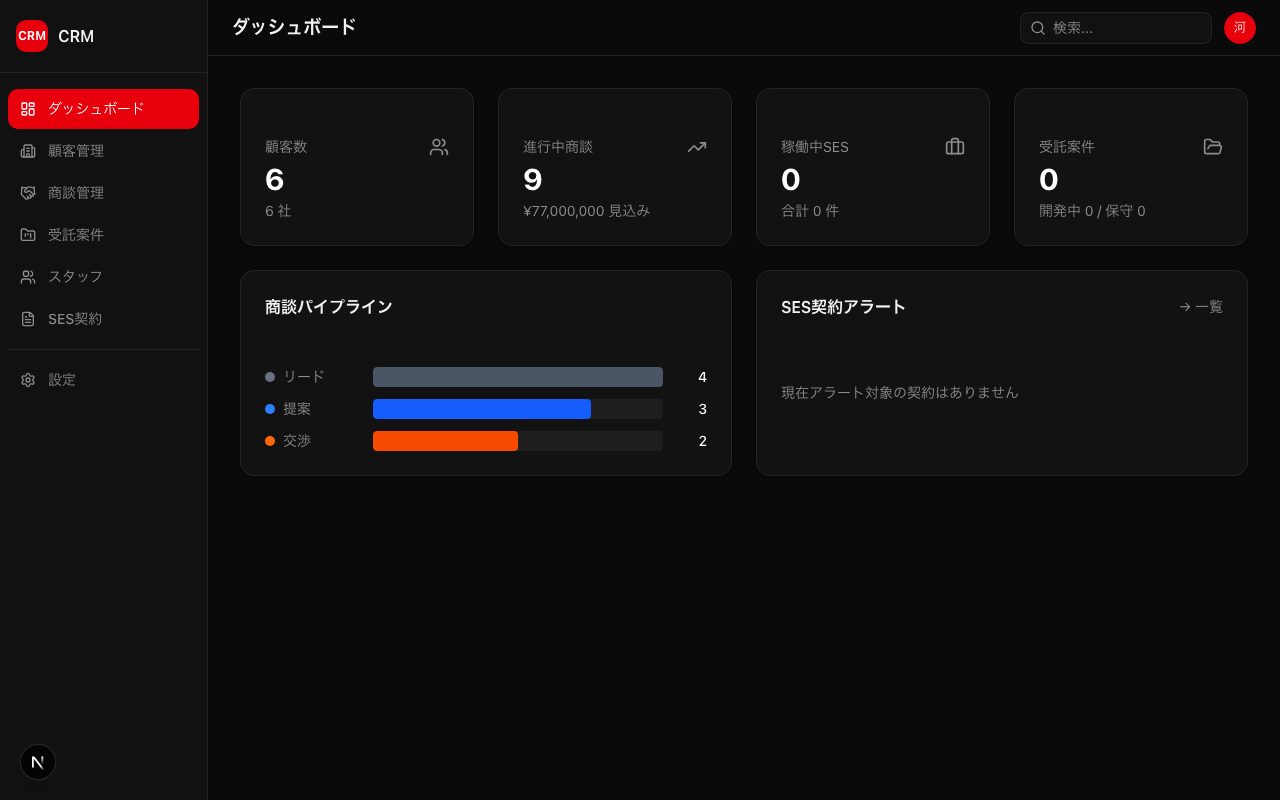The width and height of the screenshot is (1280, 800).
Task: Click the gray リード pipeline bar
Action: tap(517, 377)
